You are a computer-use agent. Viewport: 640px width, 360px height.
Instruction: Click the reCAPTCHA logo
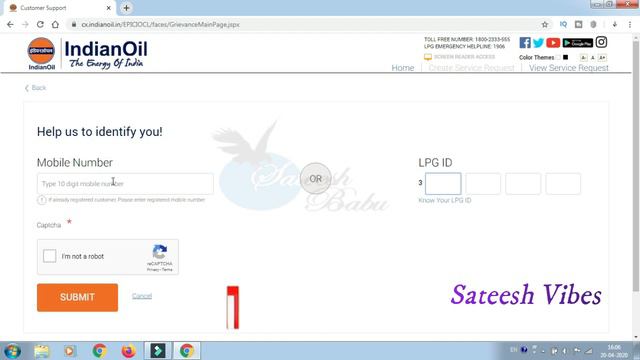[160, 252]
